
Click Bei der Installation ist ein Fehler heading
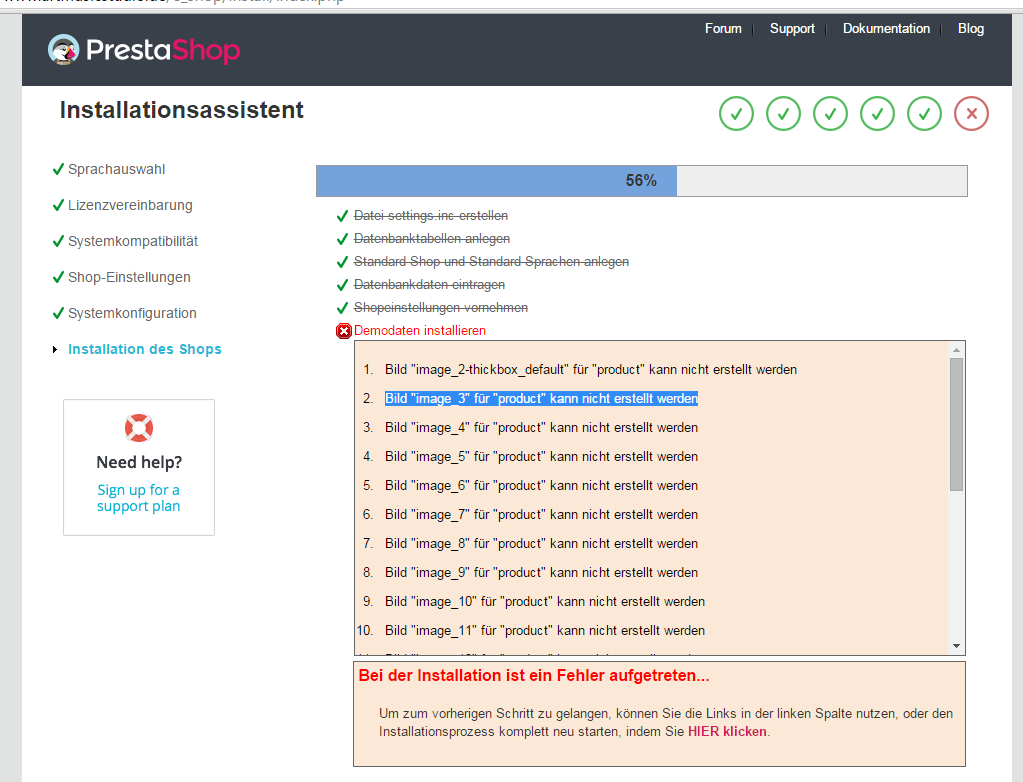point(534,676)
